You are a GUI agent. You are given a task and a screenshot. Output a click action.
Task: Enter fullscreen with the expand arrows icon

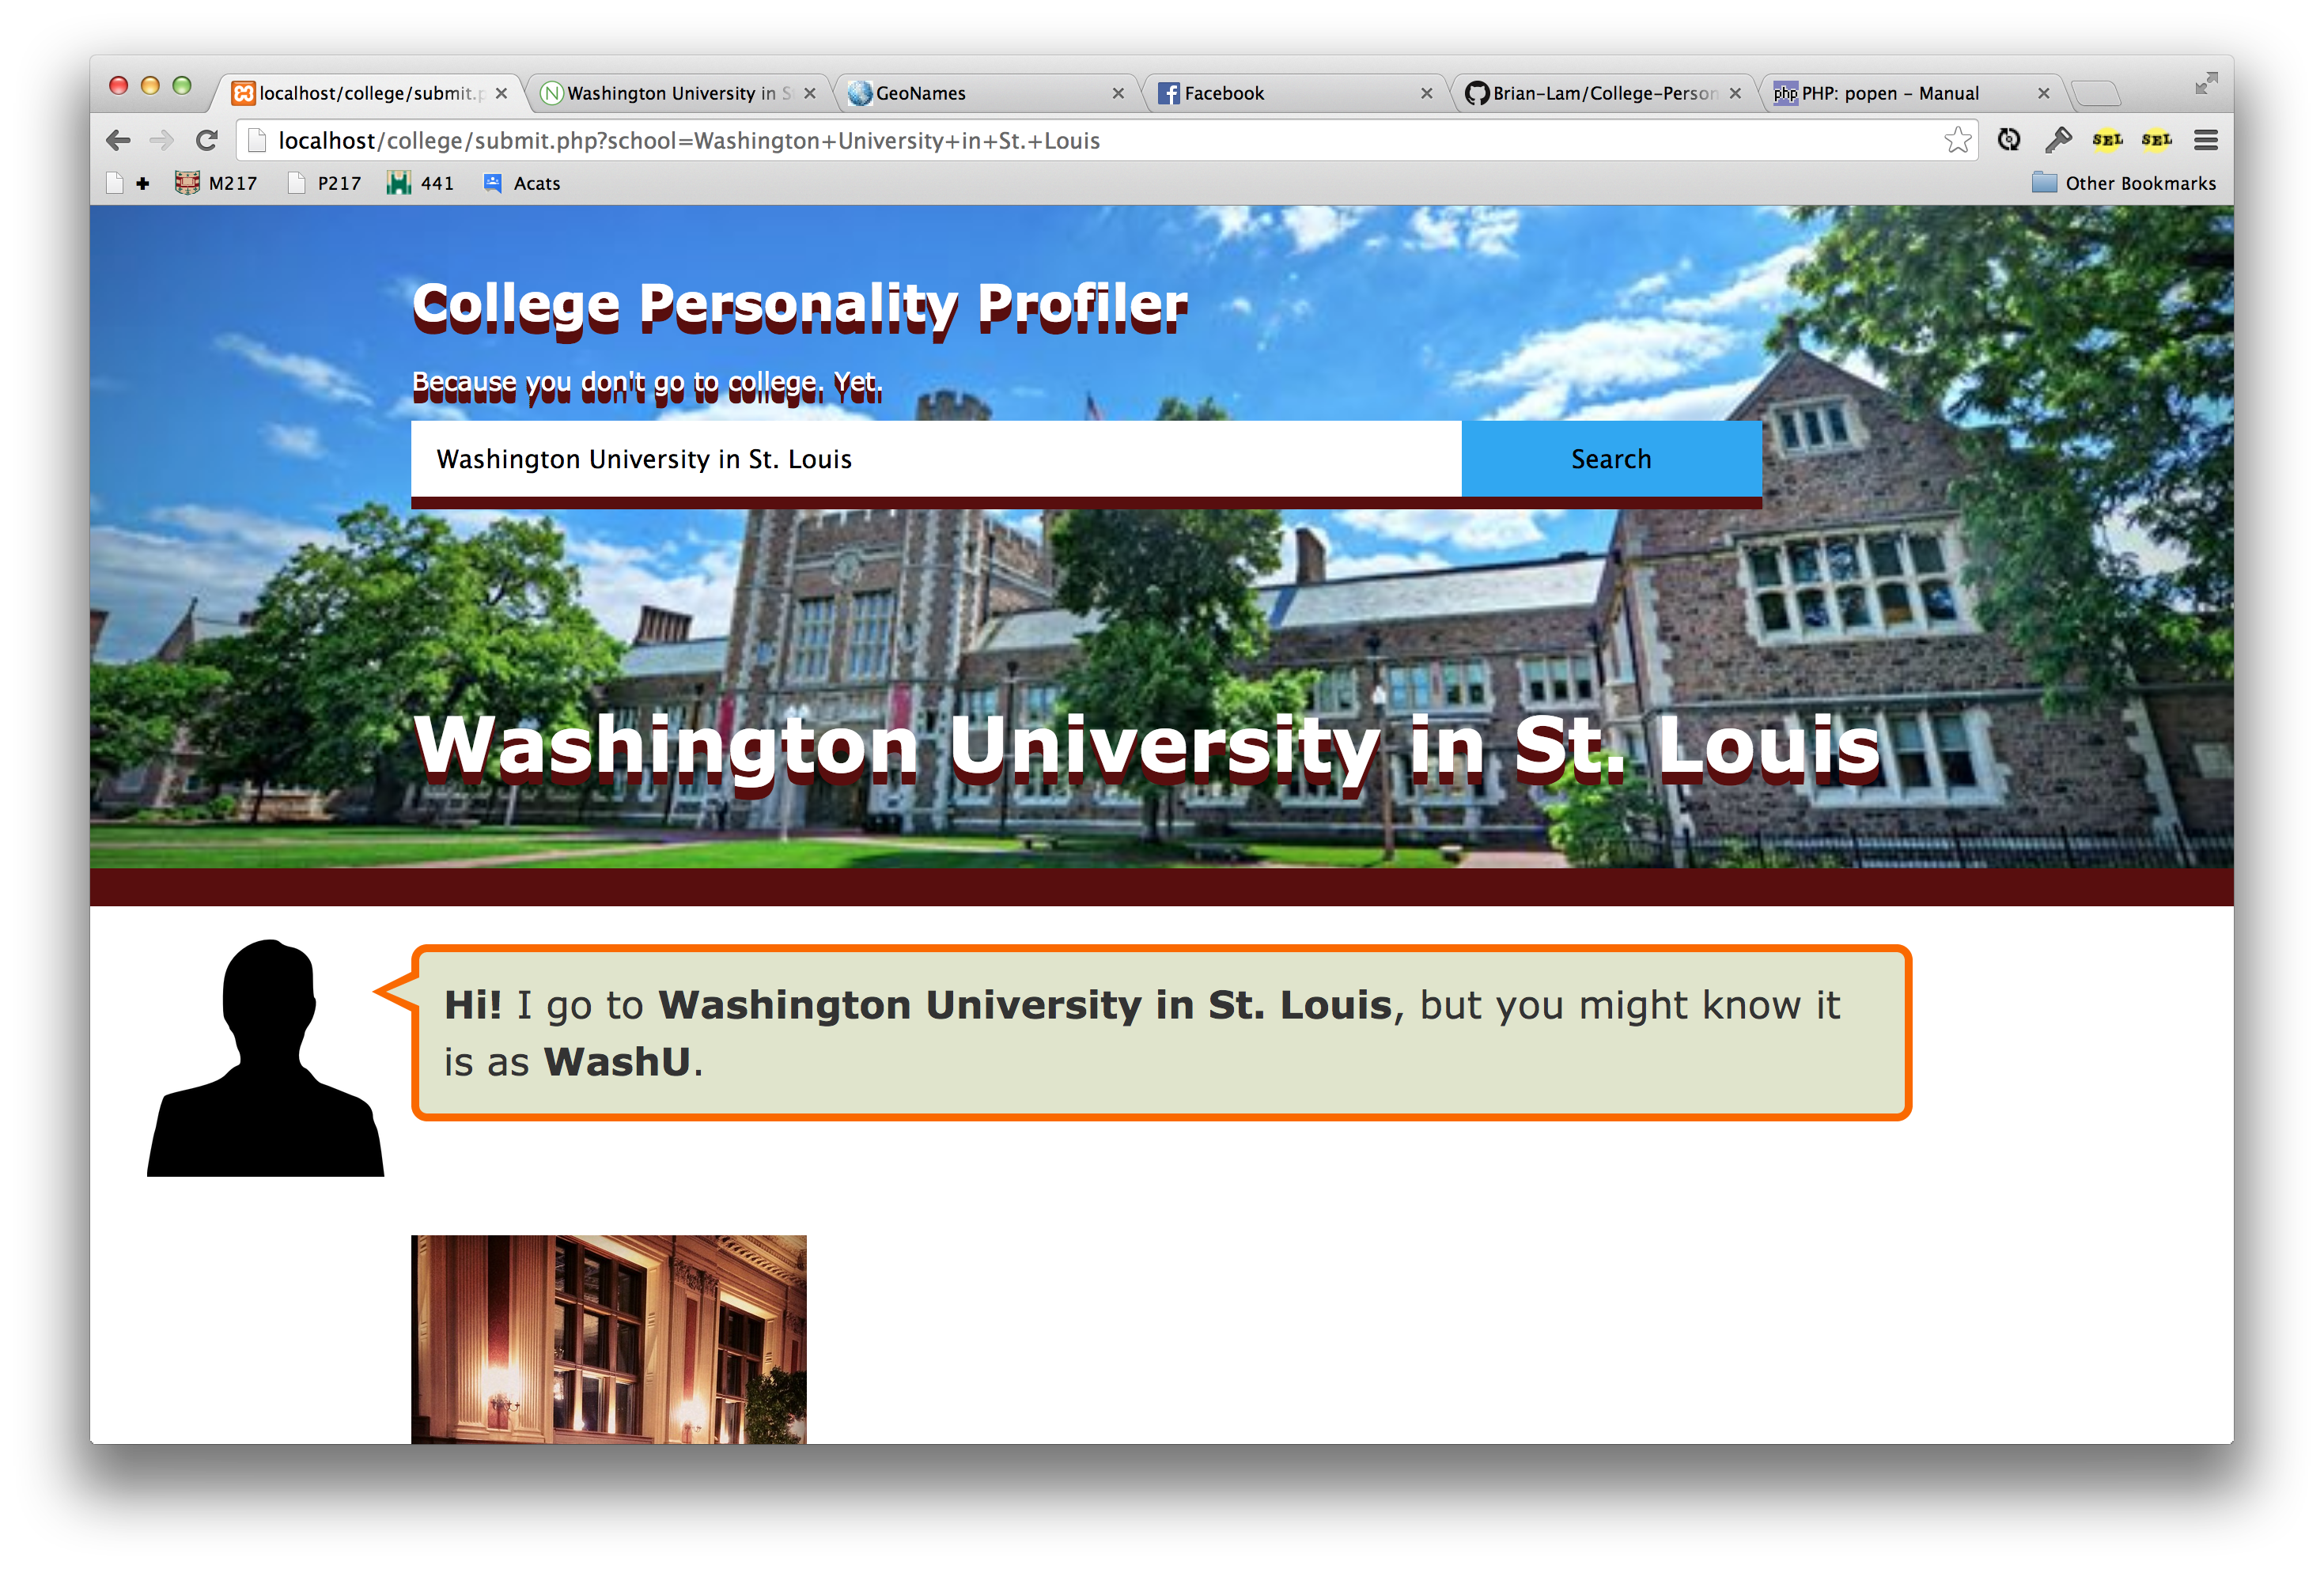tap(2206, 84)
